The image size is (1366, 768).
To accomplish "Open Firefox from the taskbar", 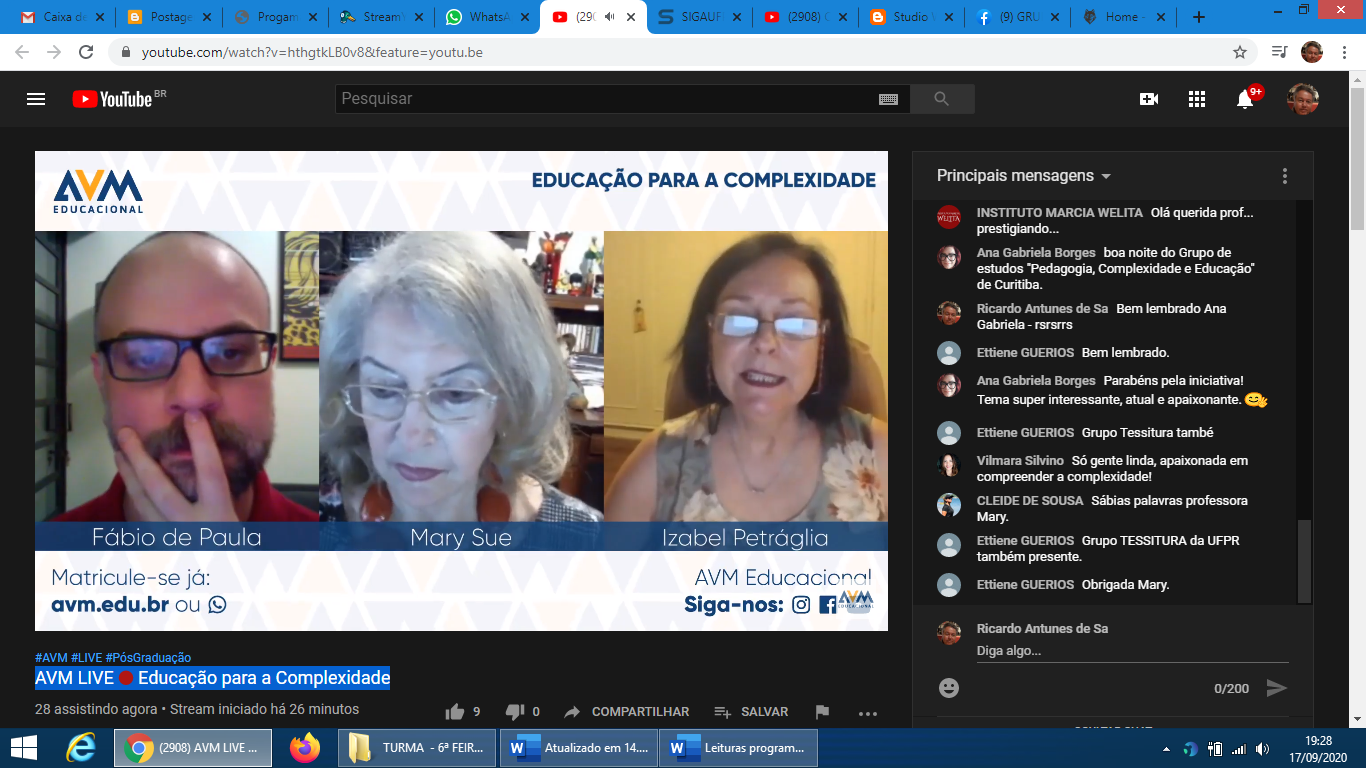I will click(304, 748).
